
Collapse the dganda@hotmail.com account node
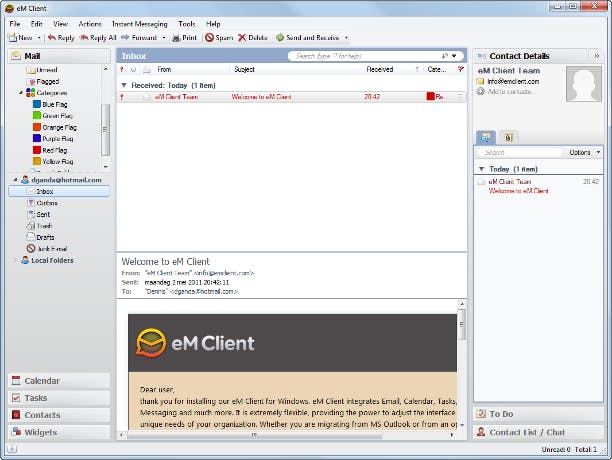(16, 180)
